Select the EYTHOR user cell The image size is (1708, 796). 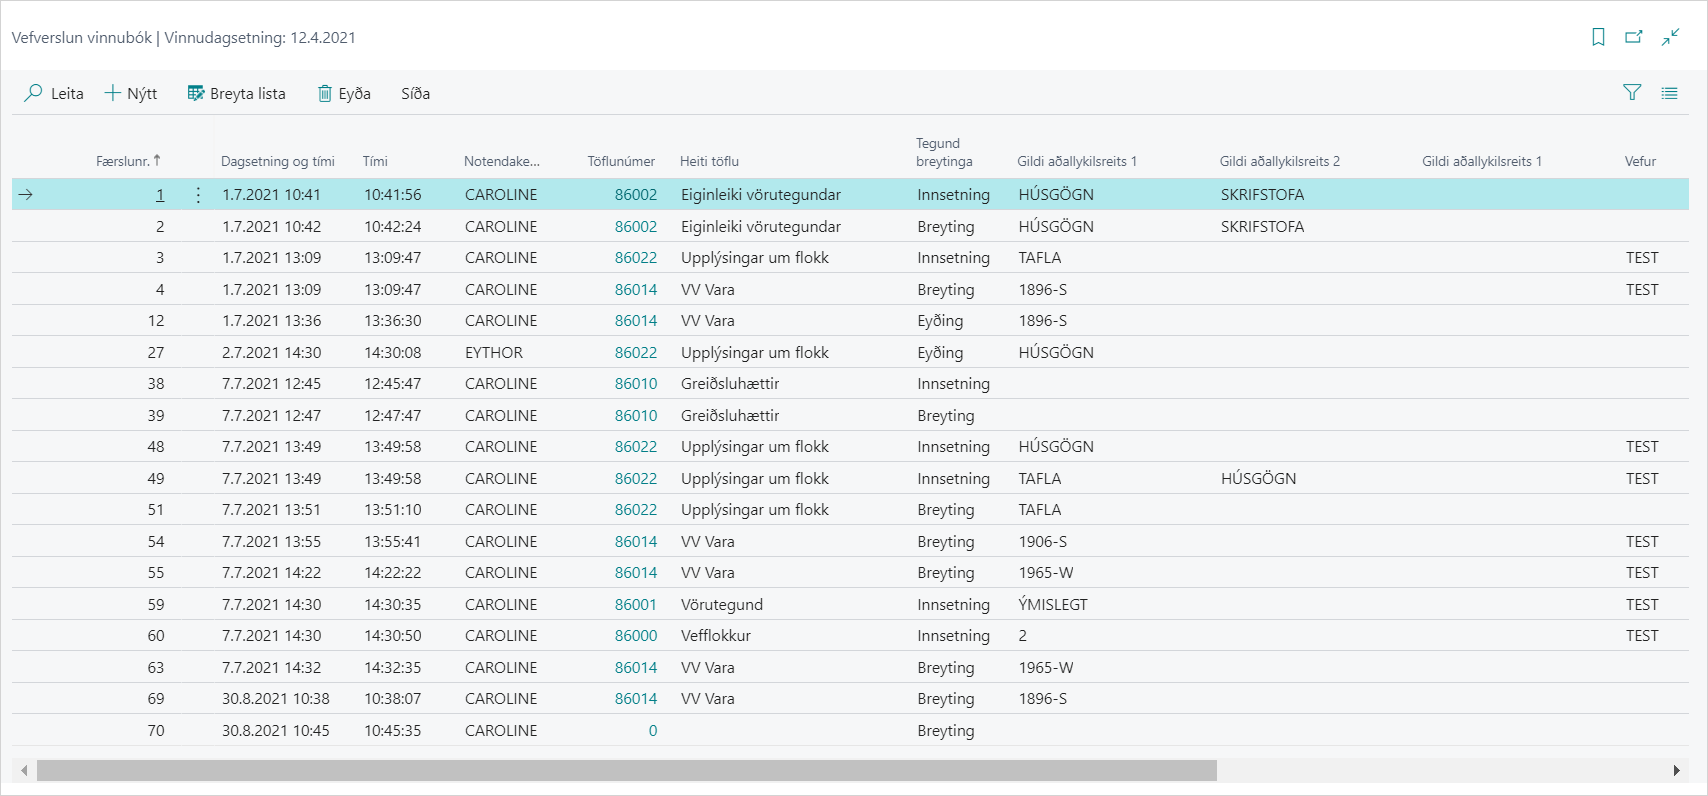[494, 352]
